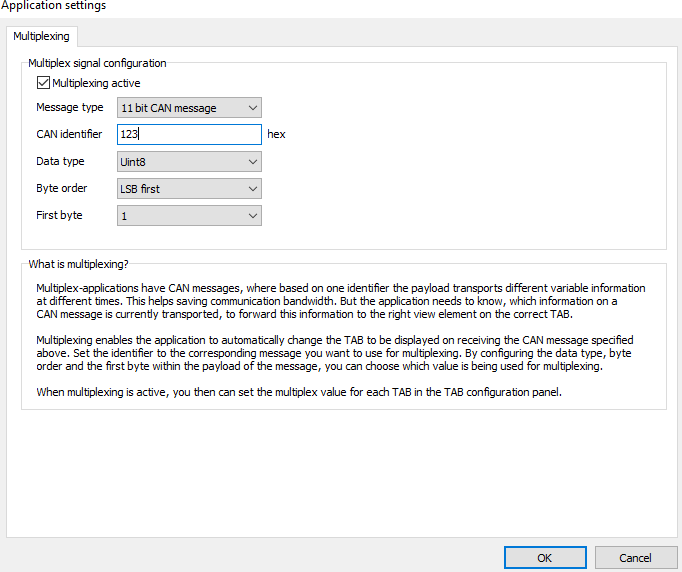This screenshot has width=682, height=572.
Task: Click the Application settings window title
Action: pyautogui.click(x=53, y=6)
